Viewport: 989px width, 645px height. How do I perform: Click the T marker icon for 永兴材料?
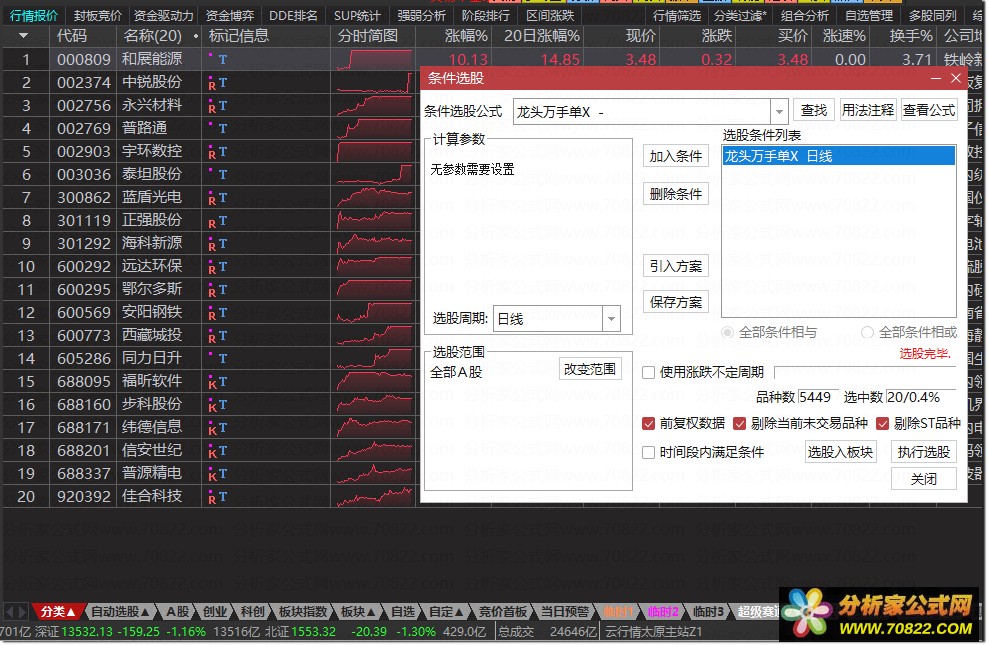pyautogui.click(x=223, y=106)
